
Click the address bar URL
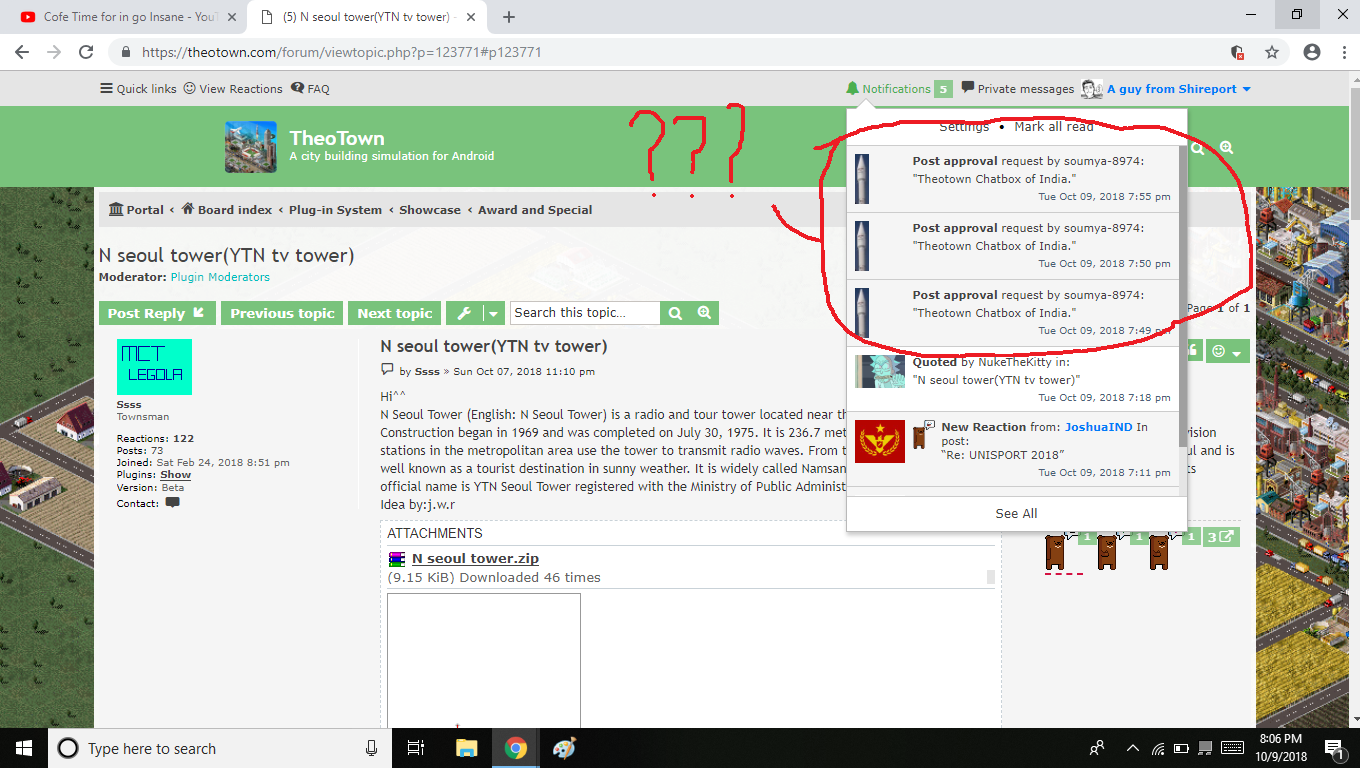(342, 52)
